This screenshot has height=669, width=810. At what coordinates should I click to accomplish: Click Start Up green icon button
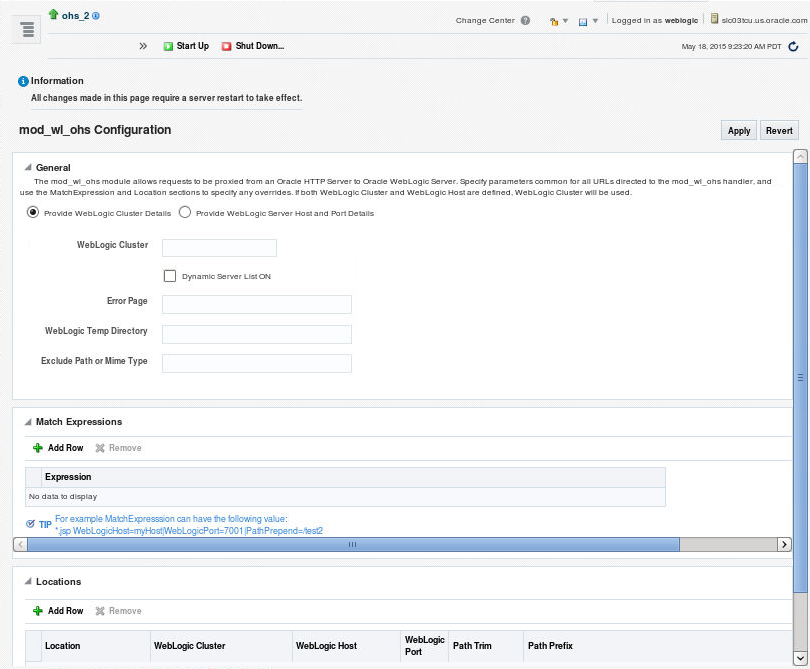tap(168, 46)
